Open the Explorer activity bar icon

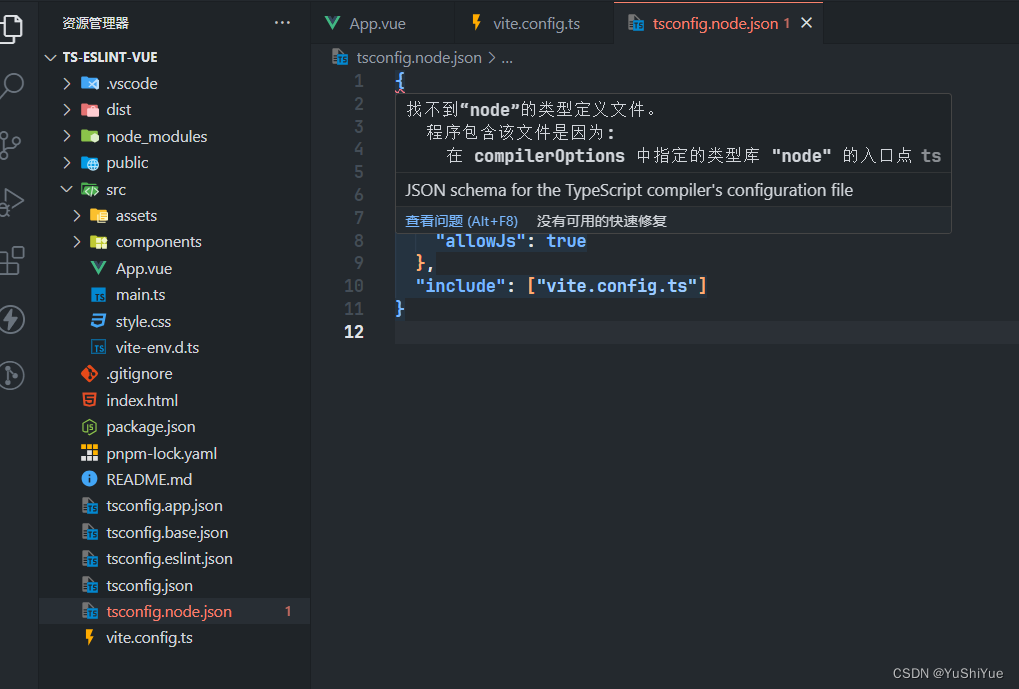pyautogui.click(x=10, y=28)
